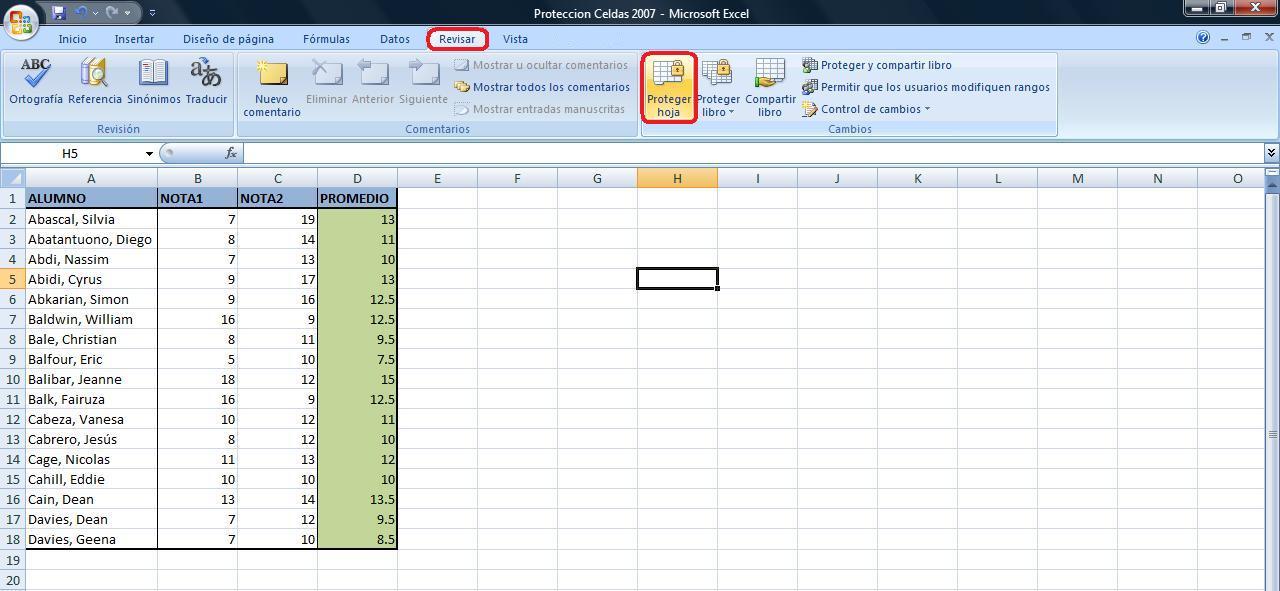Image resolution: width=1280 pixels, height=591 pixels.
Task: Click Compartir libro icon
Action: [x=770, y=88]
